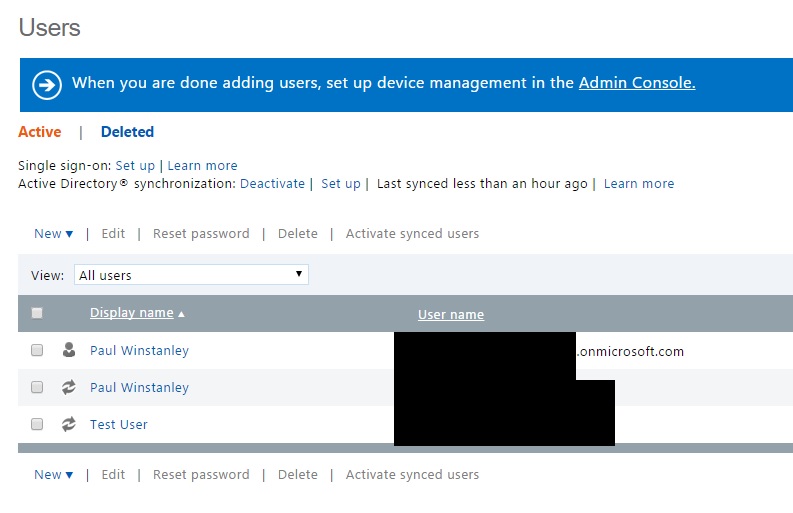The image size is (793, 513).
Task: Switch to the Active users tab
Action: pos(40,132)
